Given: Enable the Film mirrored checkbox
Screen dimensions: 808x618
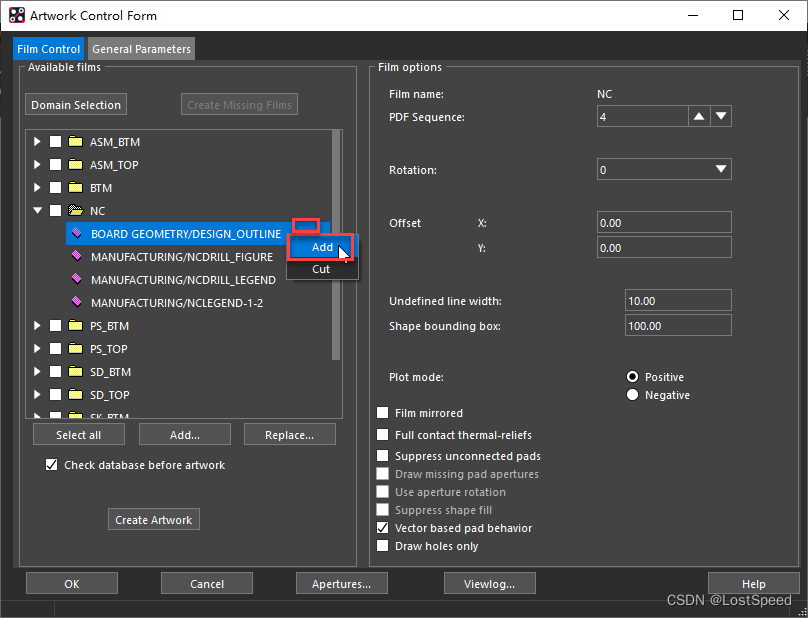Looking at the screenshot, I should [x=383, y=413].
